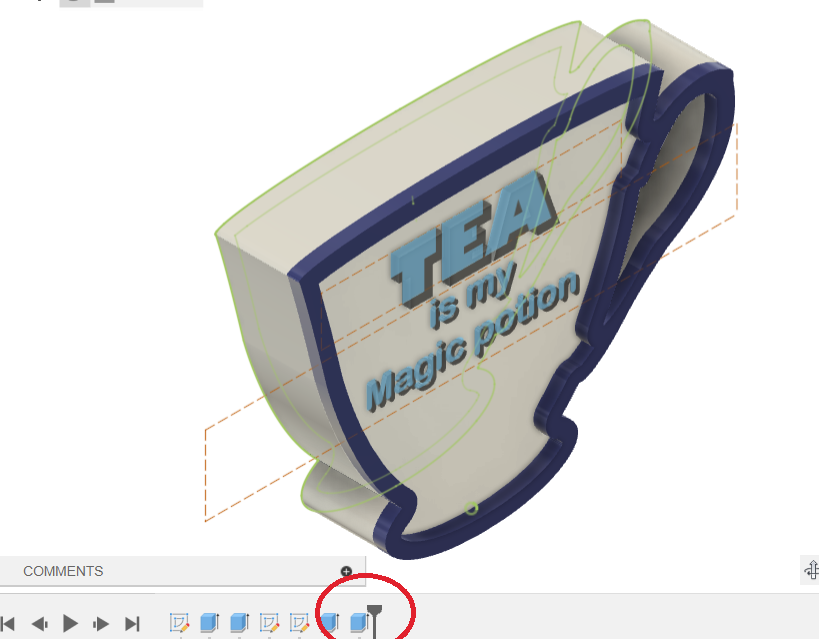Jump to the end of the timeline
The width and height of the screenshot is (819, 639).
132,623
